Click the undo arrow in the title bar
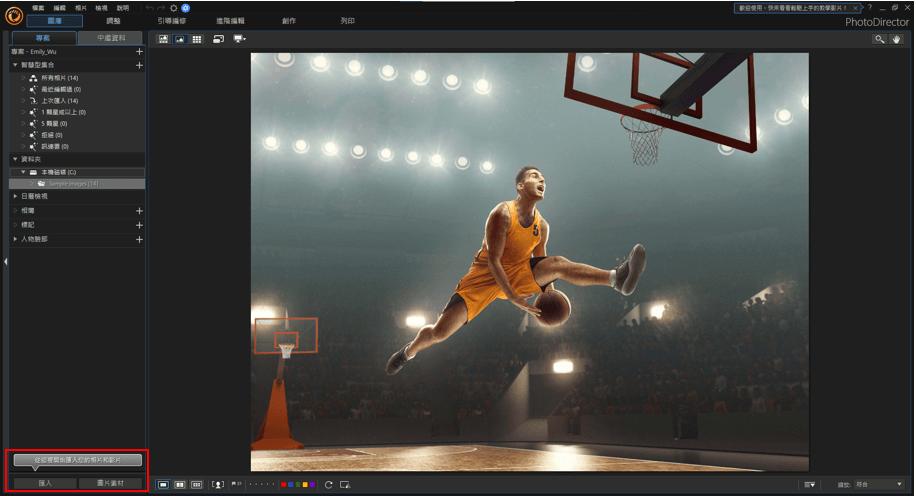 coord(149,8)
